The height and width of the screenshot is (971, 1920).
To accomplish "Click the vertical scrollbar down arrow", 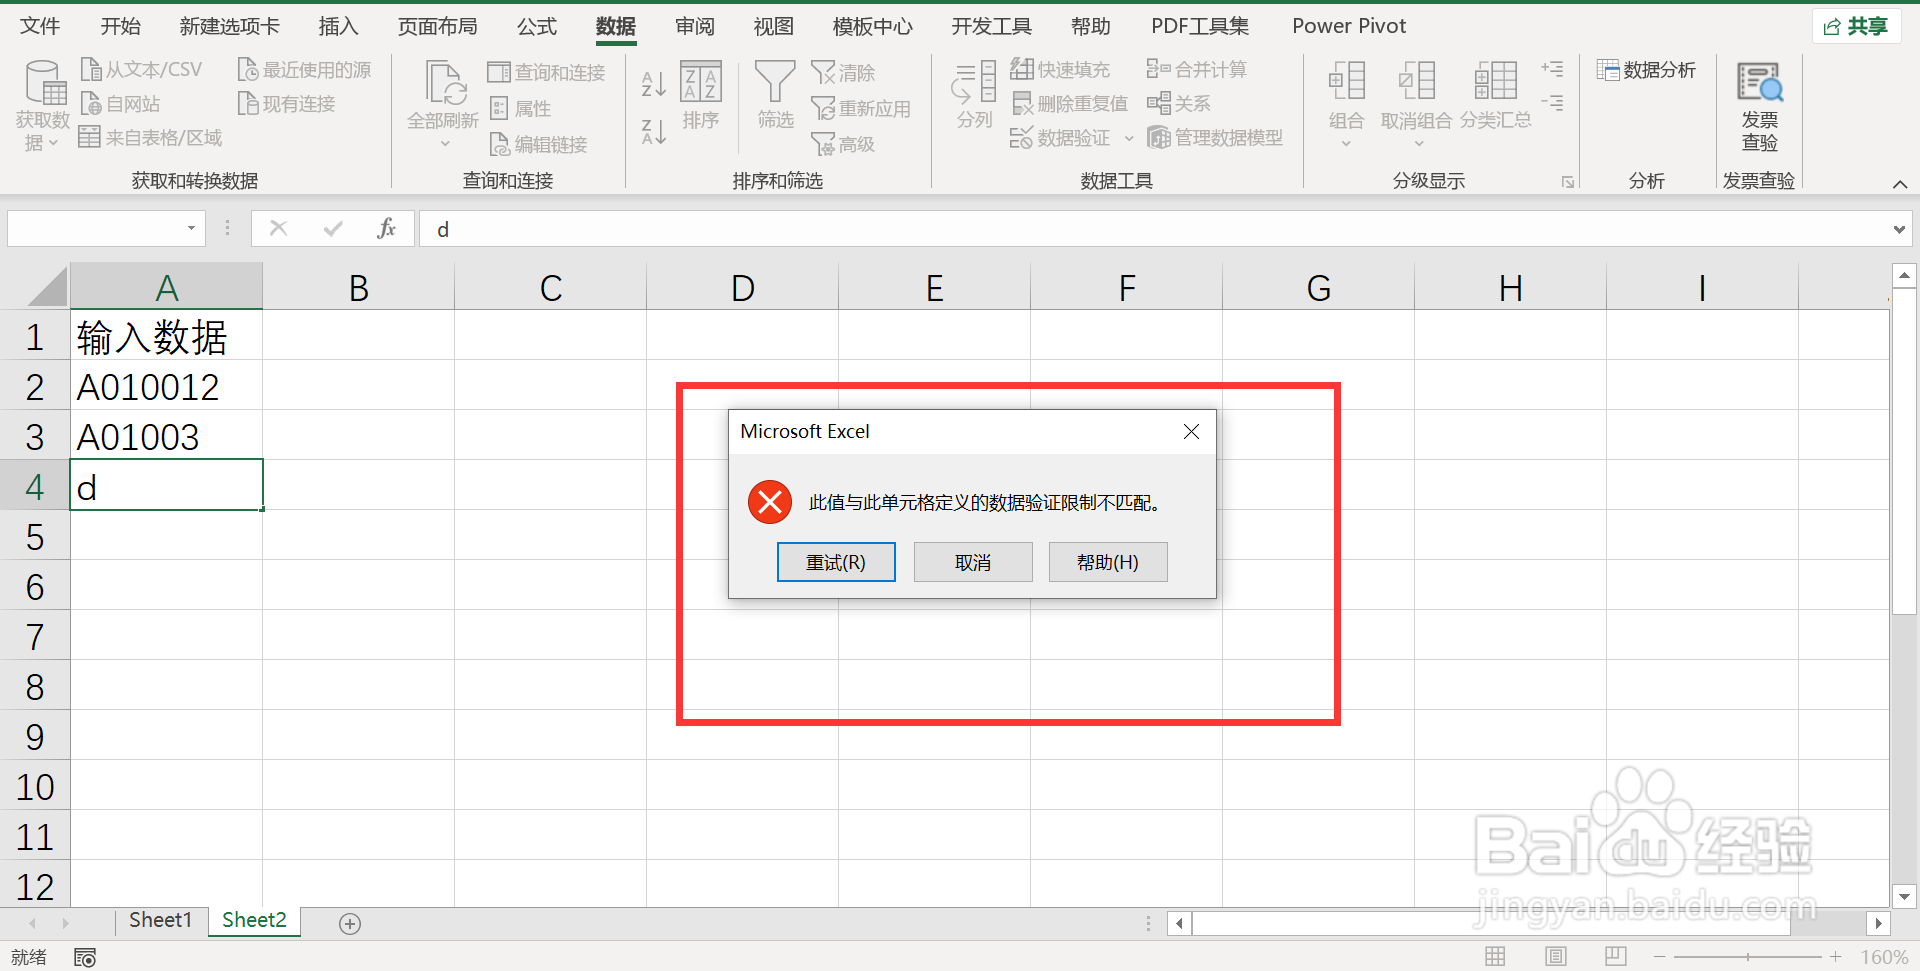I will click(1903, 897).
